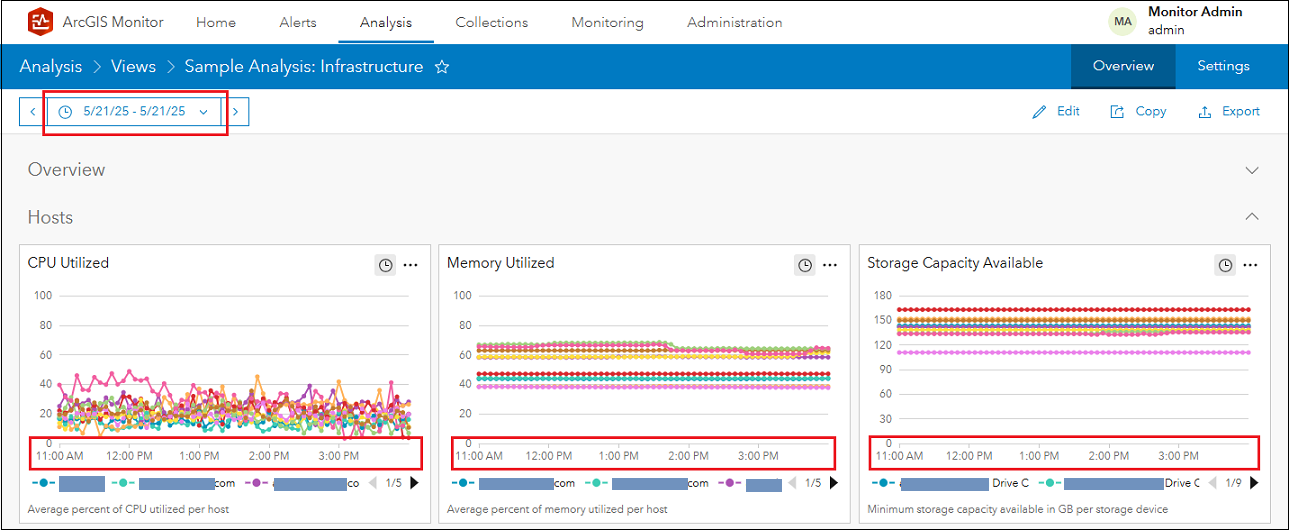Click the Edit button
This screenshot has height=530, width=1289.
1057,112
